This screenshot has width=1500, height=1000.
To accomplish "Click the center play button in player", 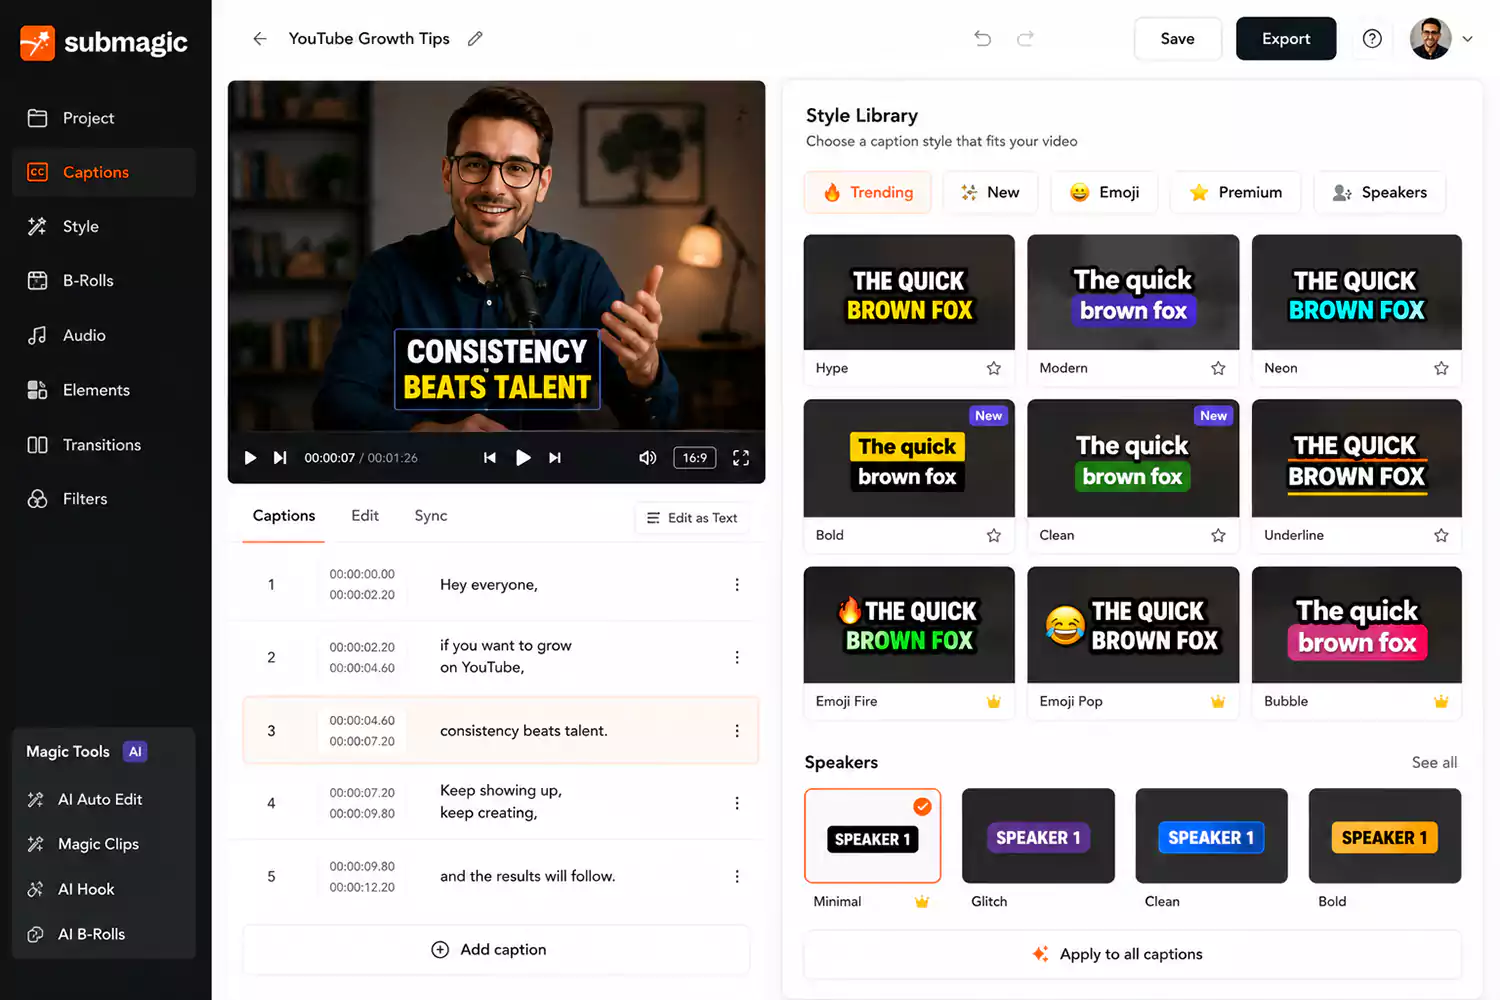I will 523,458.
